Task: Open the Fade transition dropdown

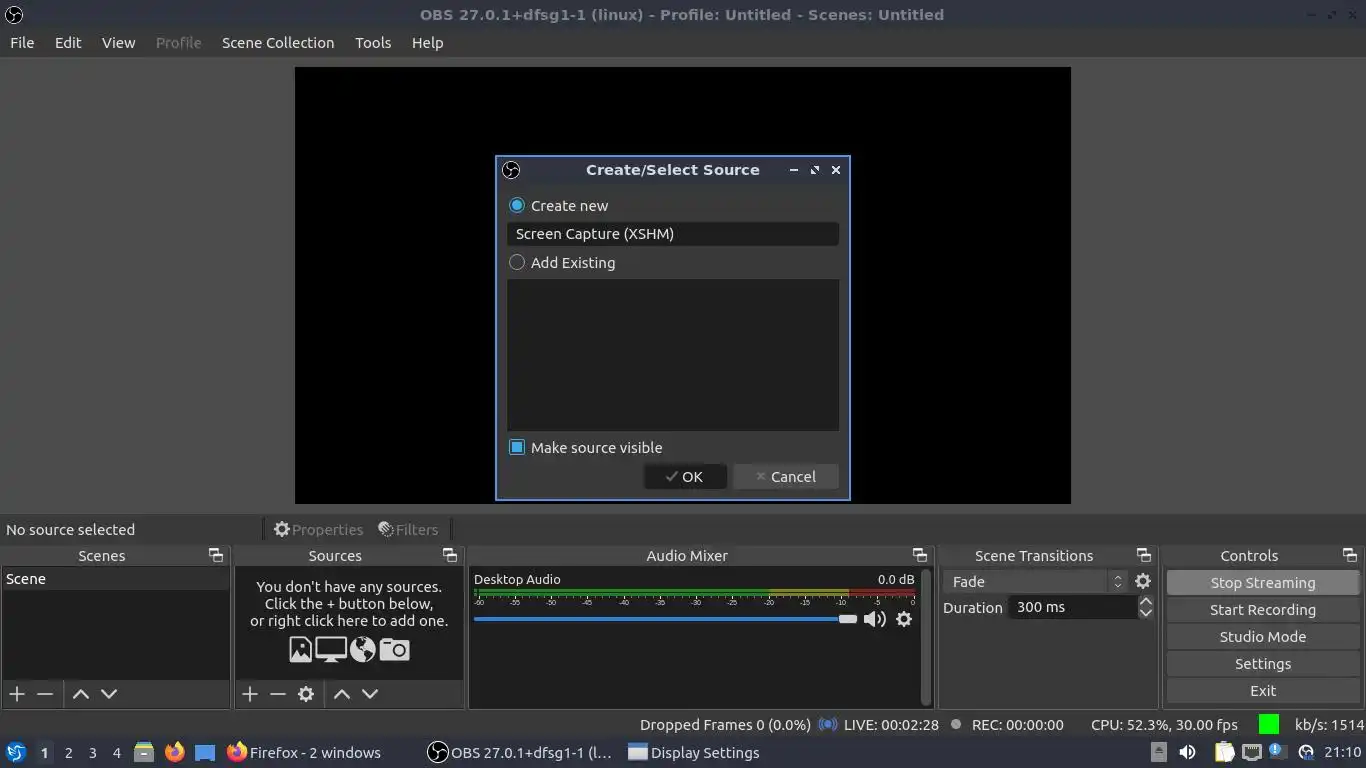Action: (x=1035, y=581)
